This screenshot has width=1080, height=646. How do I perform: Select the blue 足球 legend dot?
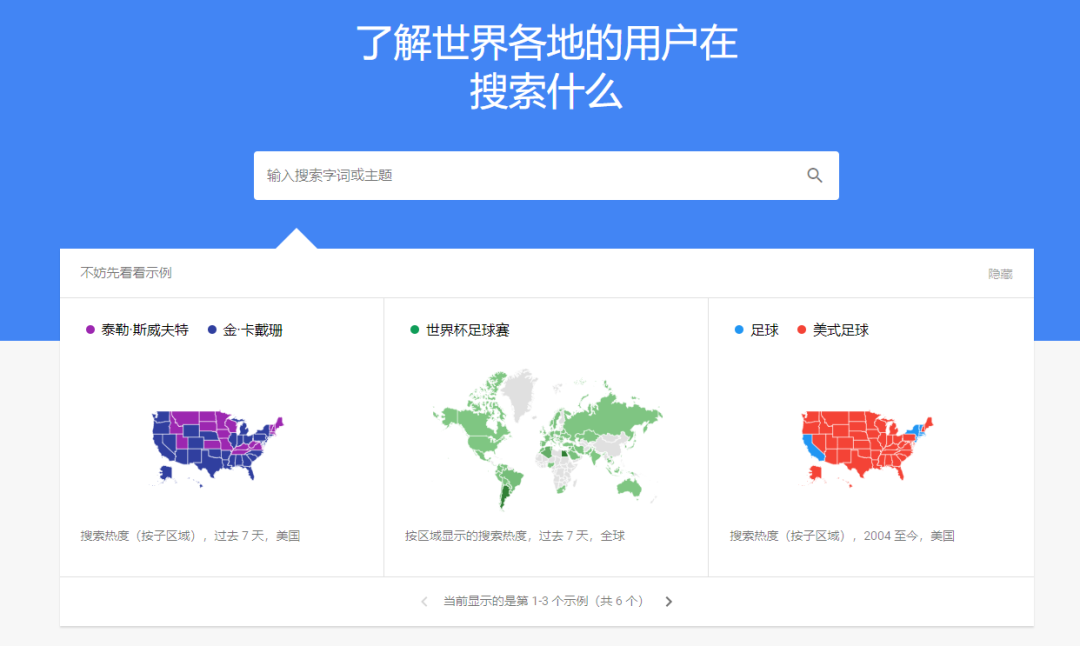coord(737,329)
